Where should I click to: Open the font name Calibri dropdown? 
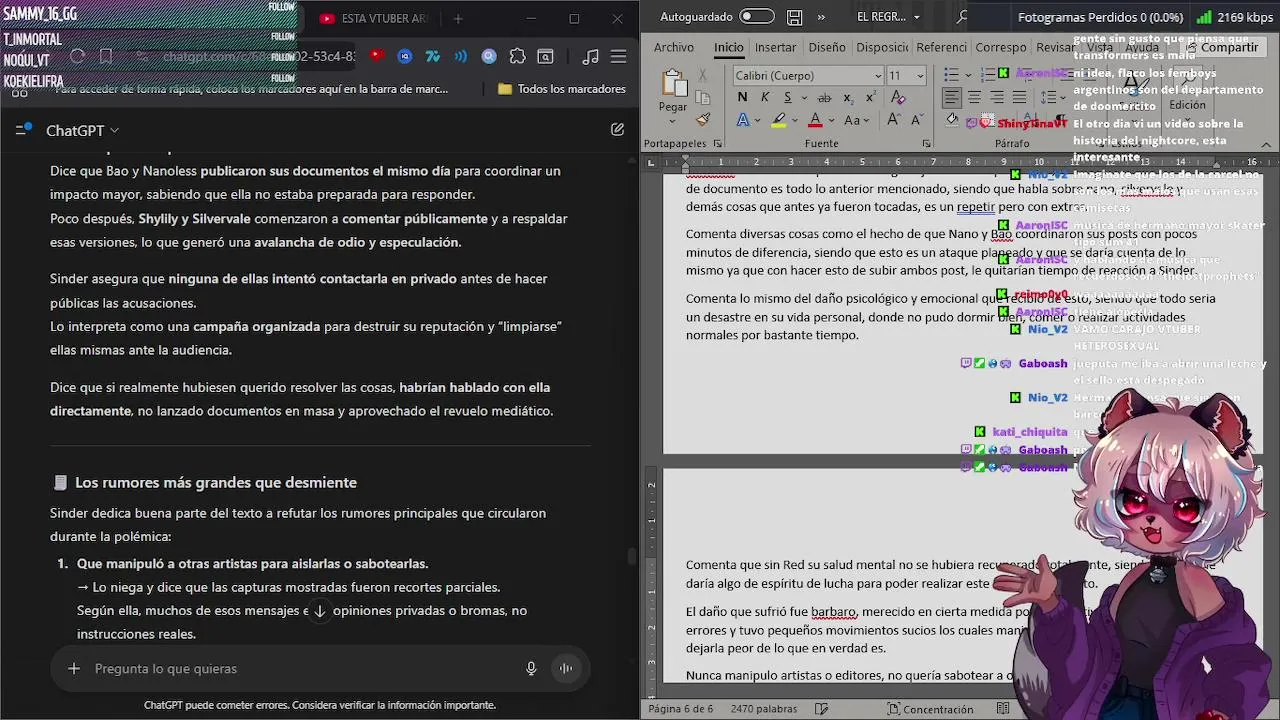pyautogui.click(x=878, y=76)
